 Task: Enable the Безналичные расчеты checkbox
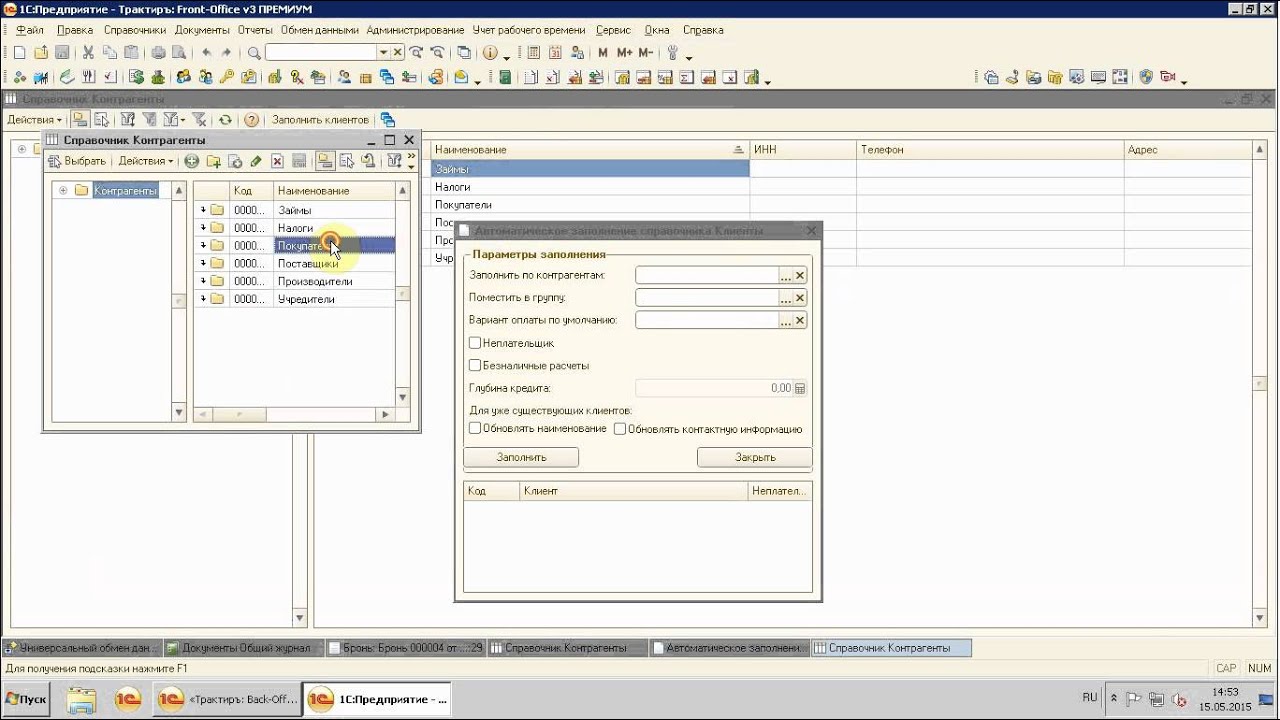(x=475, y=365)
